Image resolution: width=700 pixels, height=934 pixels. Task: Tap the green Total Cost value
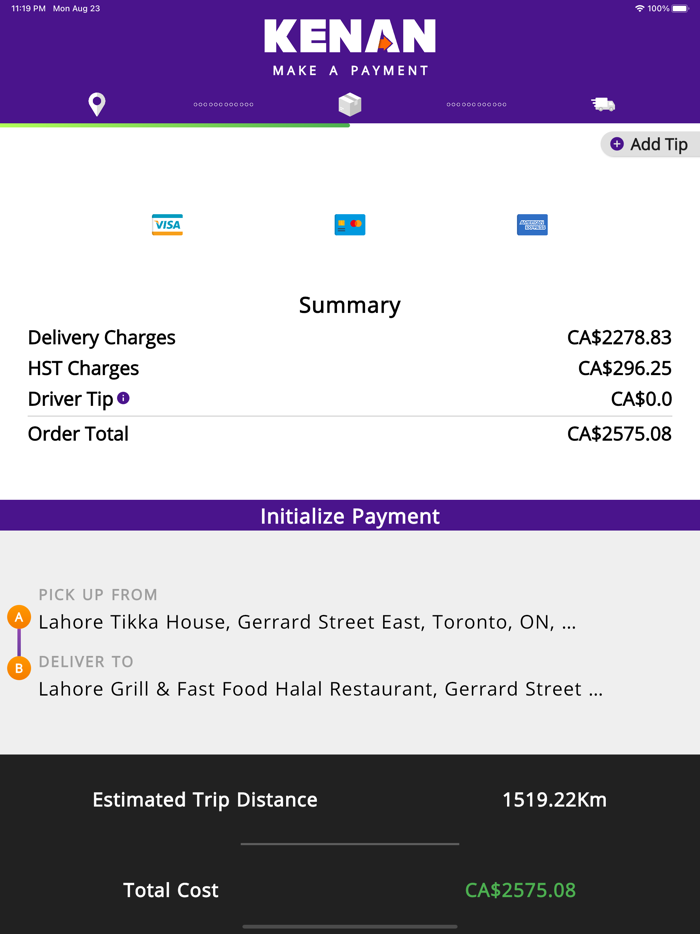(x=520, y=890)
